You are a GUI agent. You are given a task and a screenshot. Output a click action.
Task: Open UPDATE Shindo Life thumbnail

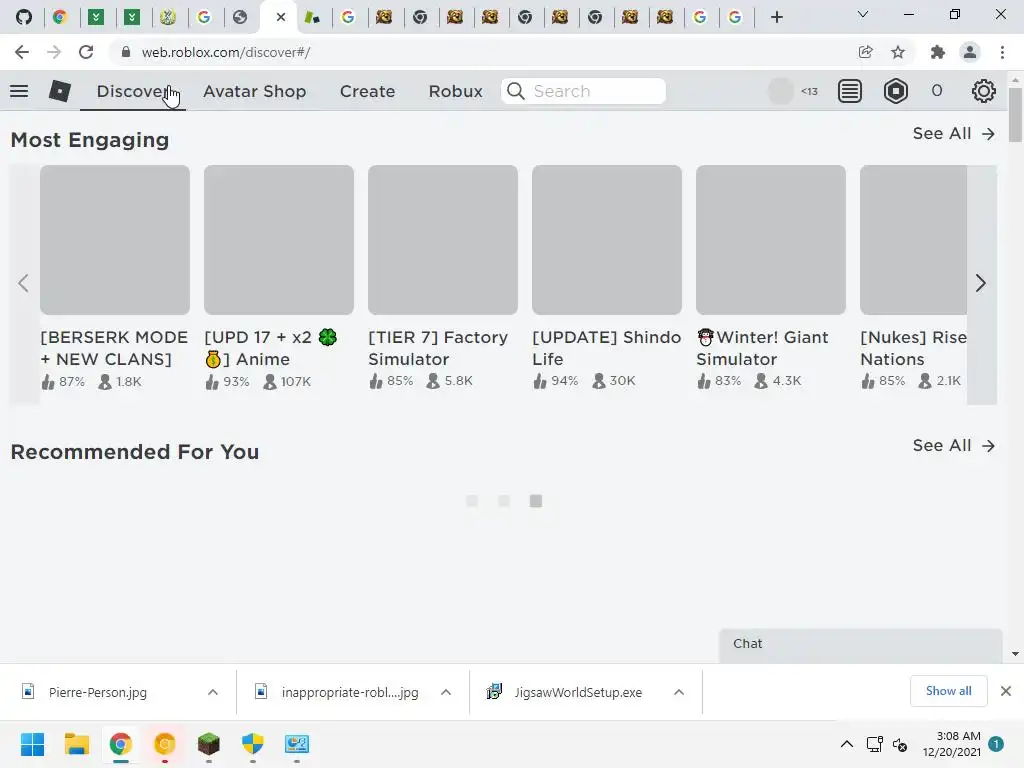click(607, 240)
